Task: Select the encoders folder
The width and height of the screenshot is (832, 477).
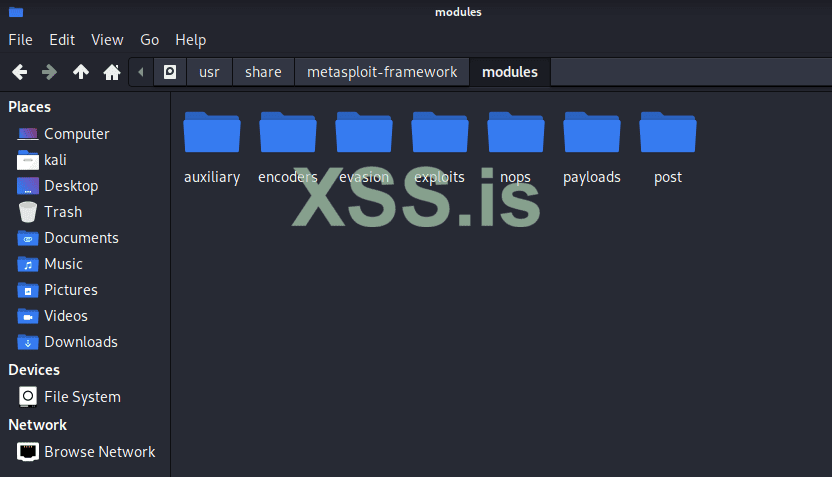Action: click(x=288, y=133)
